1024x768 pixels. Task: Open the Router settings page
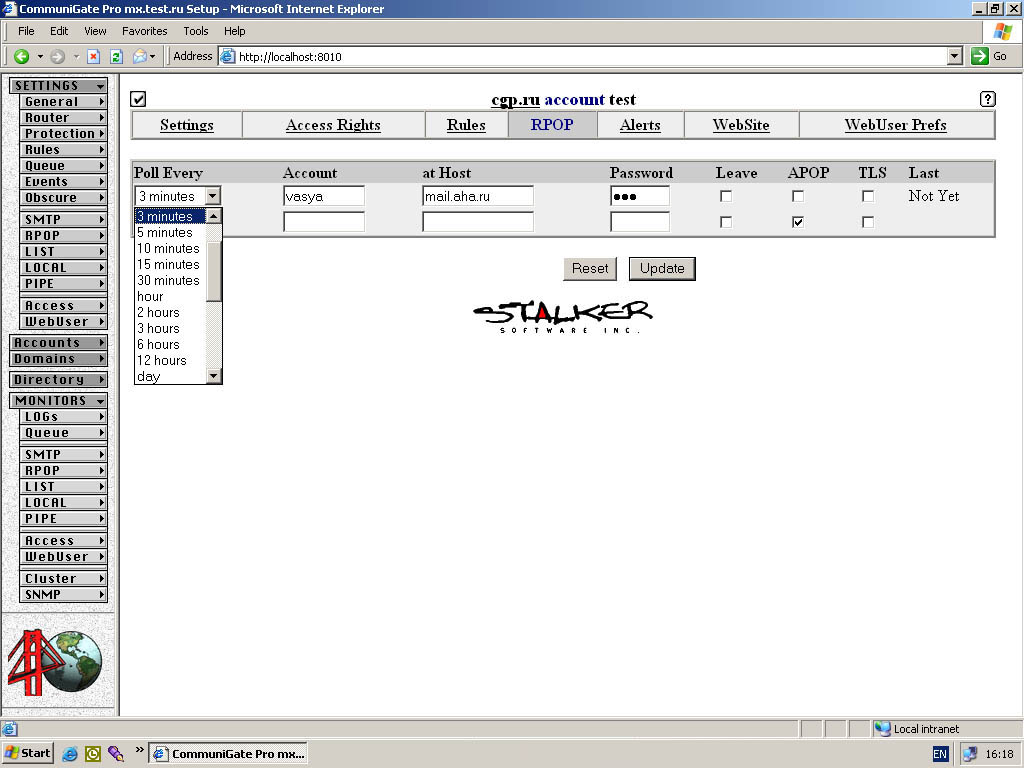[64, 118]
